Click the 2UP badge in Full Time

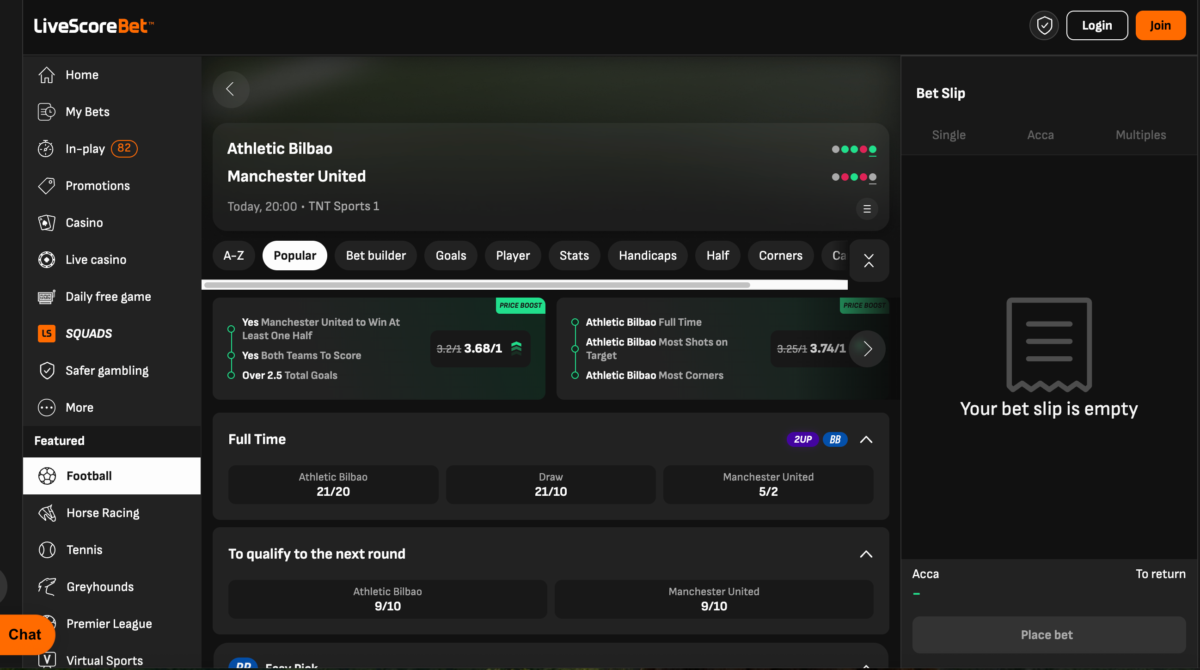[x=802, y=439]
